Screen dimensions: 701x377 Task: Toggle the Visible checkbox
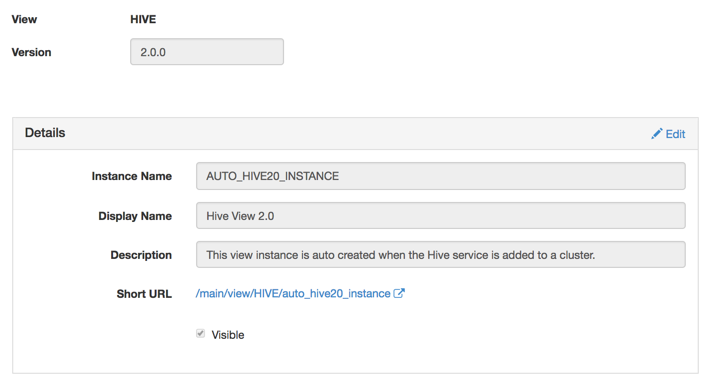click(x=200, y=334)
